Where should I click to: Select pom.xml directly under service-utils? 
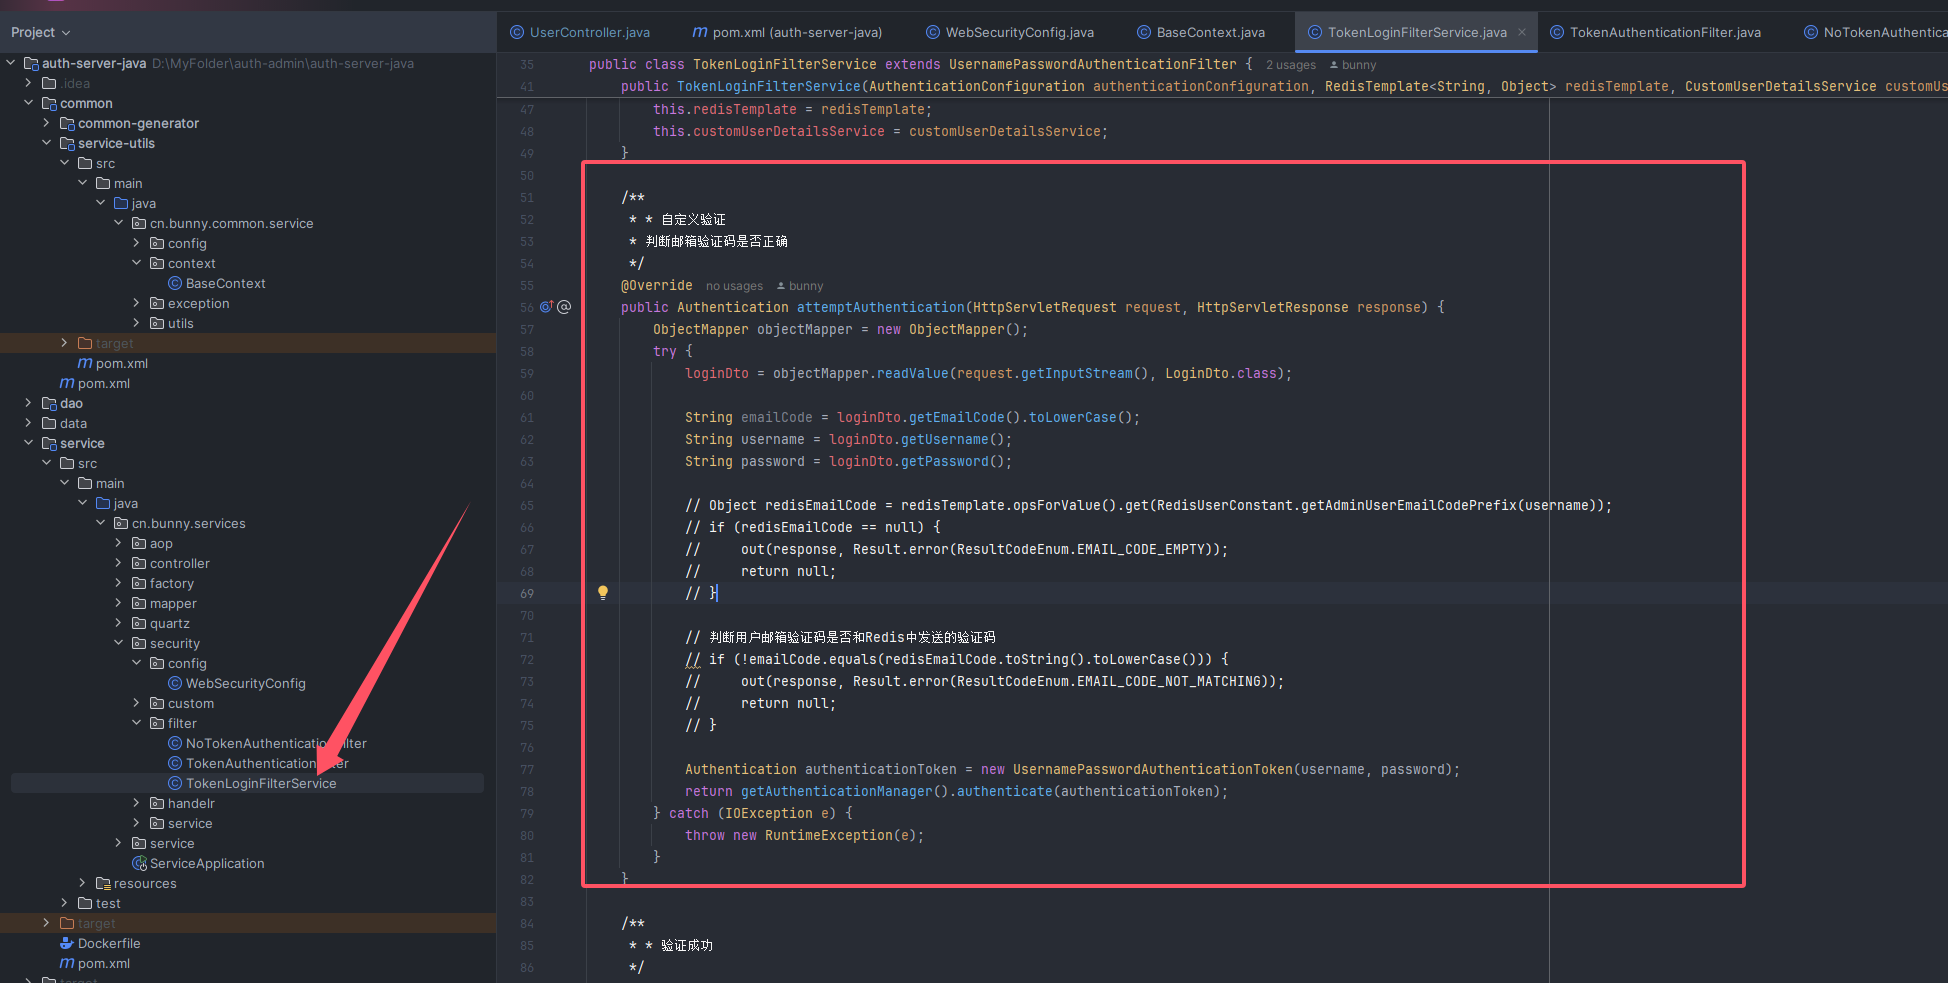122,363
